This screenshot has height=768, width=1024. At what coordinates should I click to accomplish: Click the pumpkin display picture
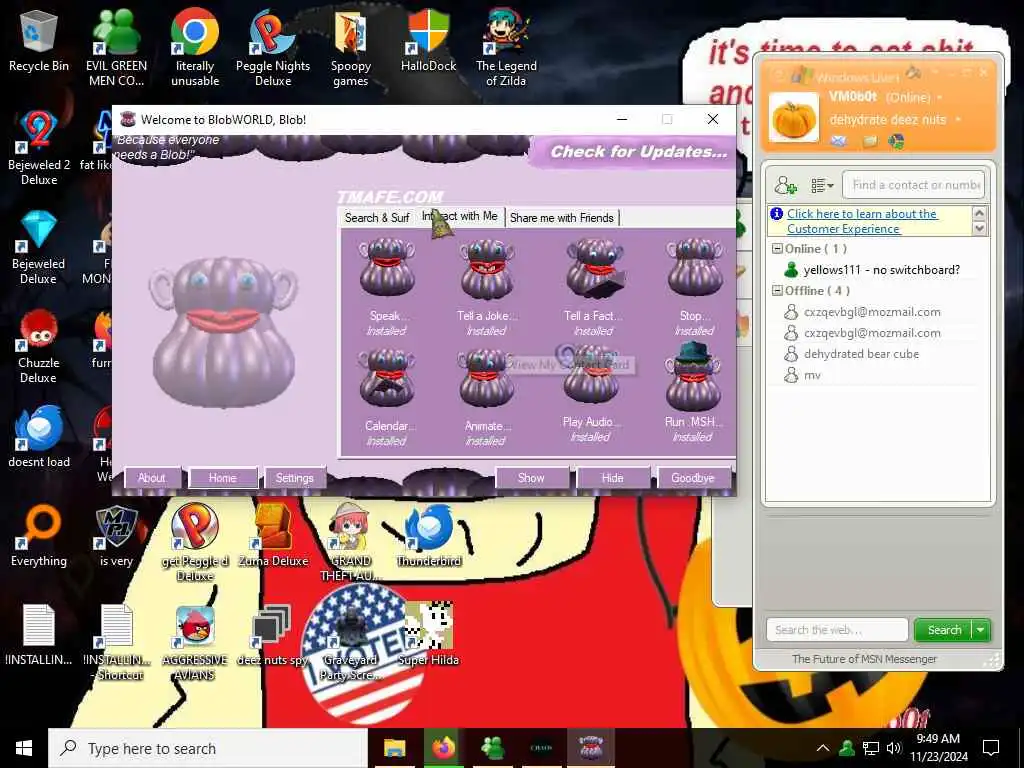click(793, 118)
